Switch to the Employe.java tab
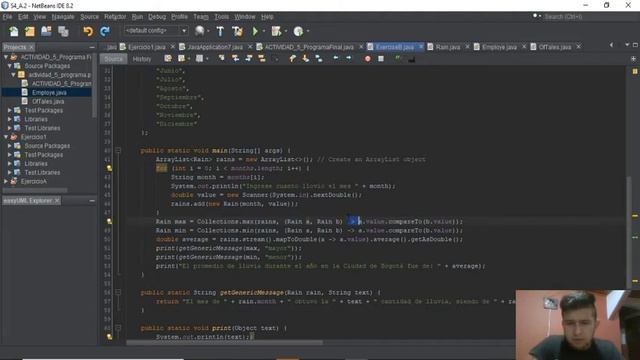 click(499, 47)
